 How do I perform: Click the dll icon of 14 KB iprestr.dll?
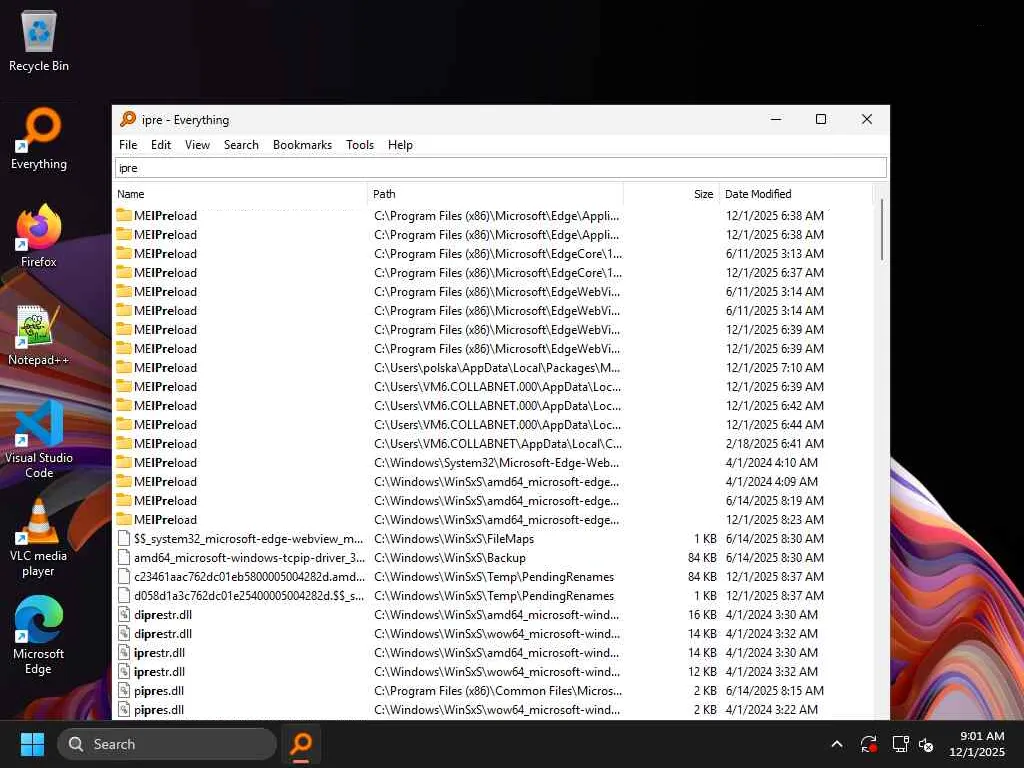pos(124,652)
